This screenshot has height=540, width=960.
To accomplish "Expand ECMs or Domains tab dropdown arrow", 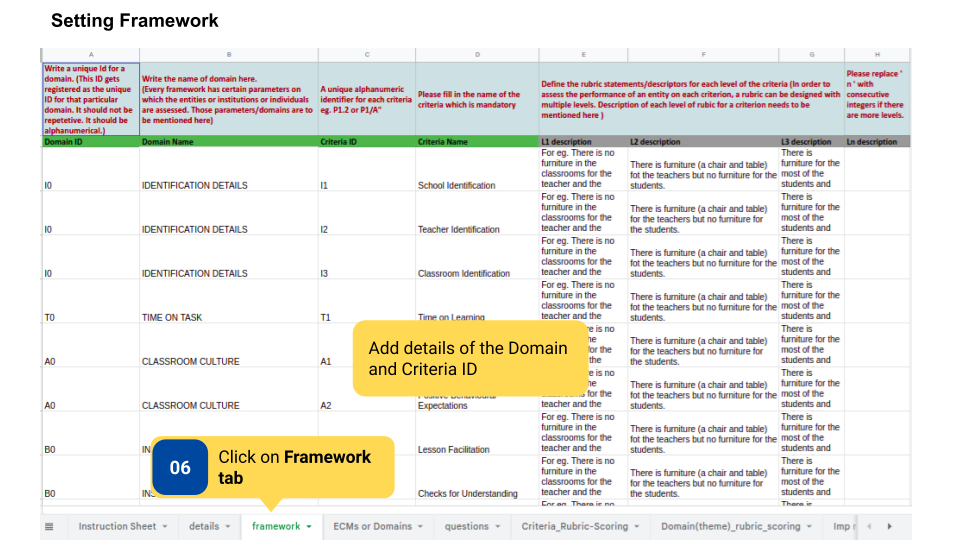I will coord(420,526).
